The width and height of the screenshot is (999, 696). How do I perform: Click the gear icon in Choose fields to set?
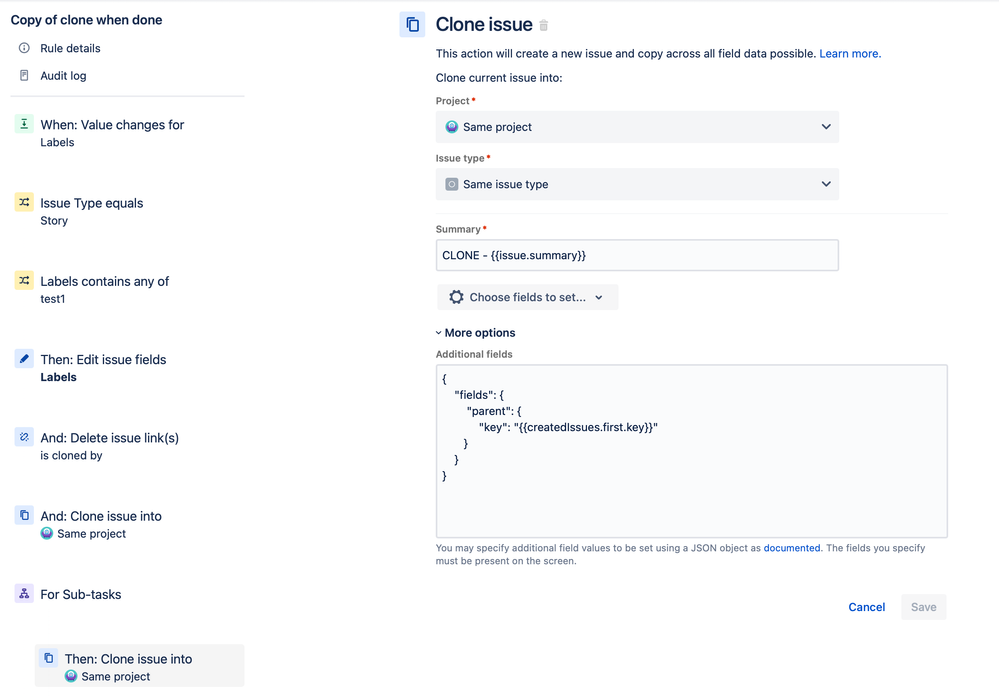coord(456,297)
